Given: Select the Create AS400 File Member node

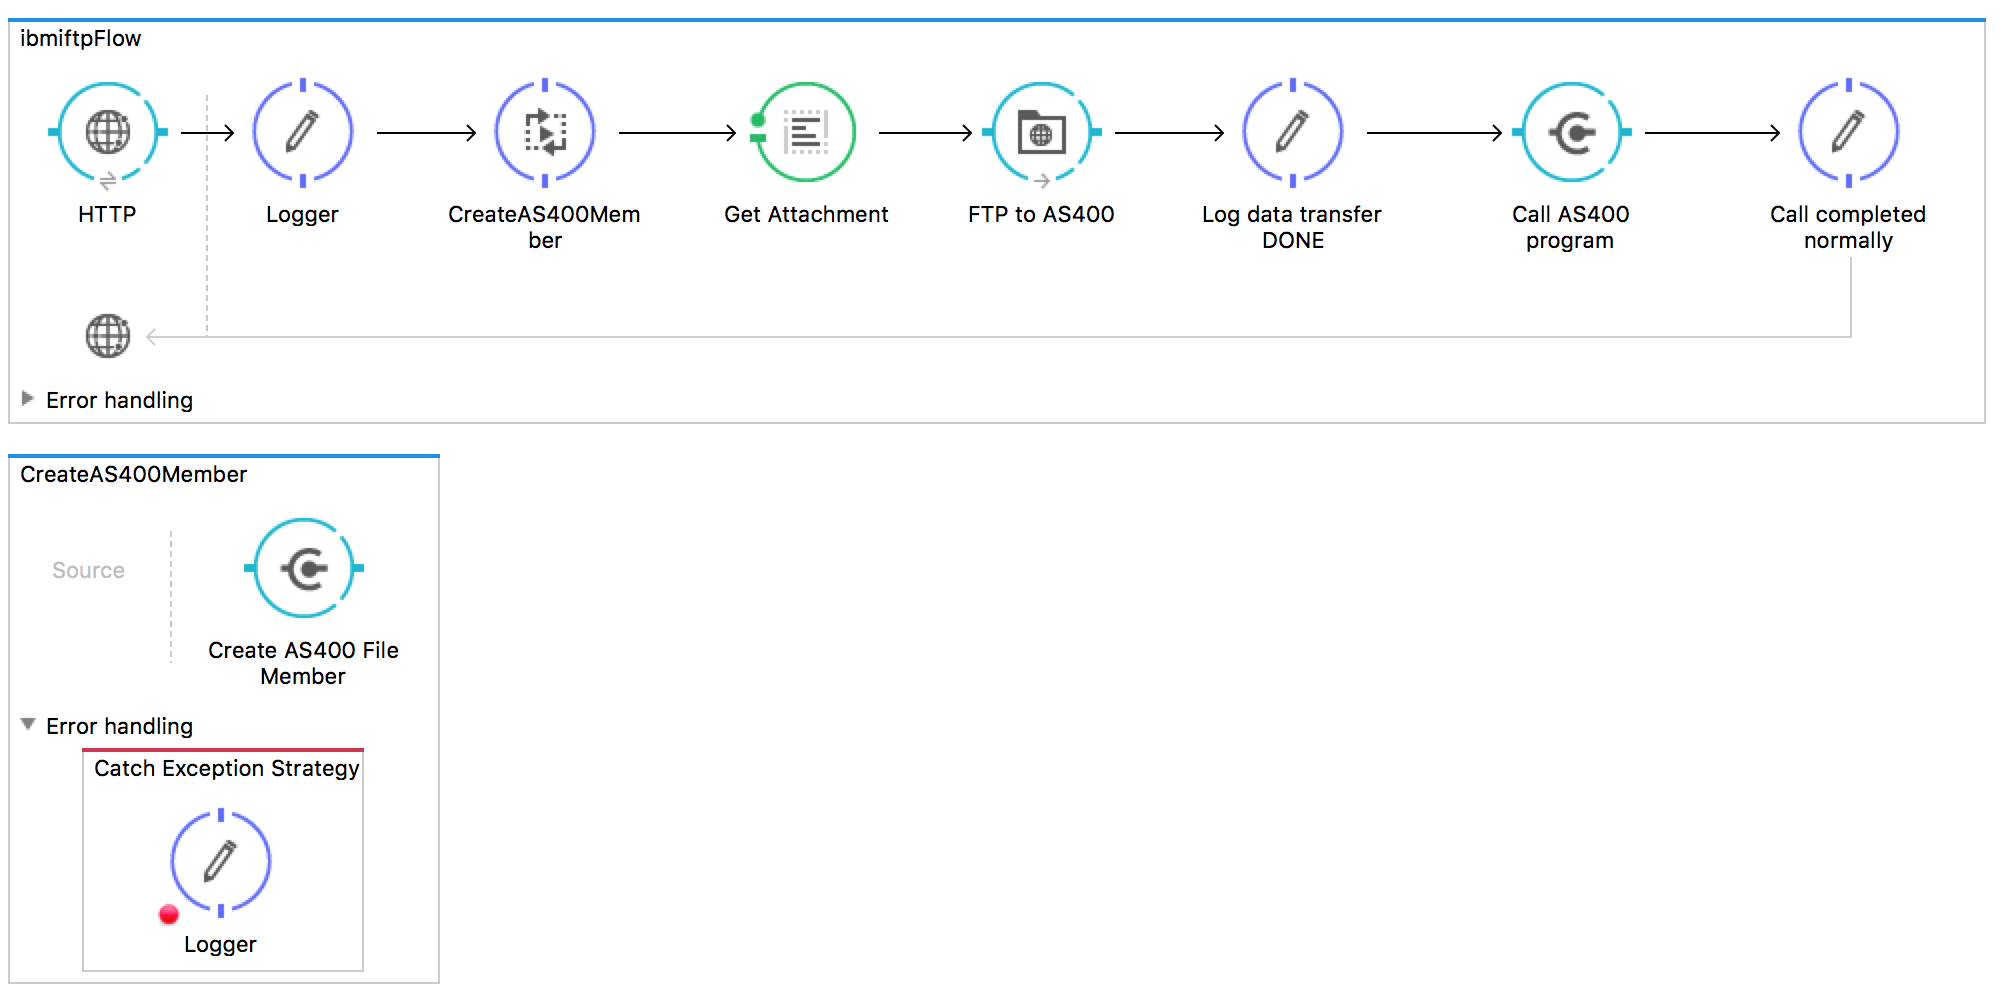Looking at the screenshot, I should pos(304,568).
